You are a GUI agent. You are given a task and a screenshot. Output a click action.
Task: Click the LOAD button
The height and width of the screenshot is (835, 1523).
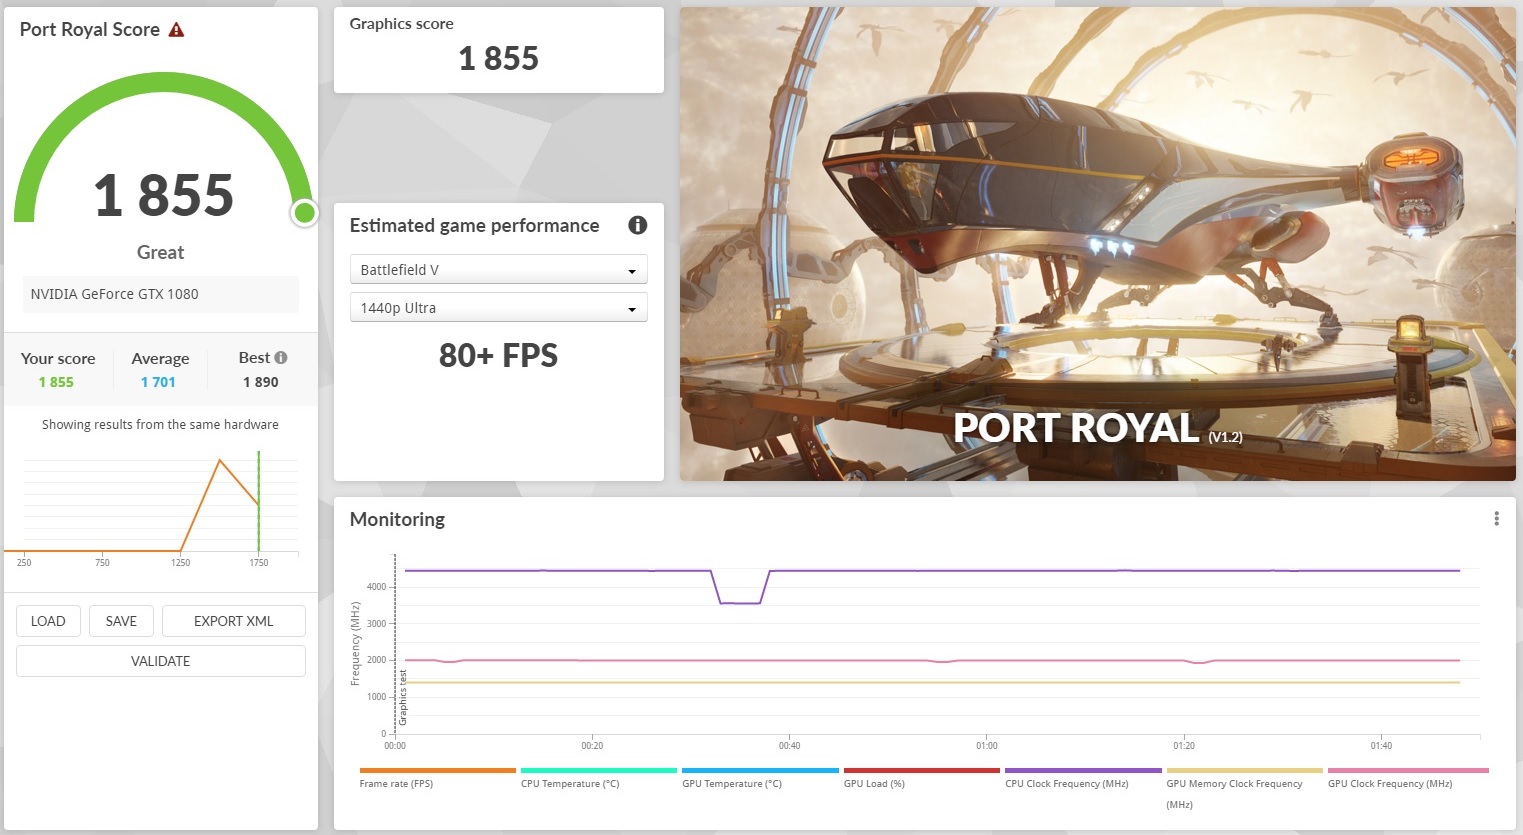click(48, 621)
